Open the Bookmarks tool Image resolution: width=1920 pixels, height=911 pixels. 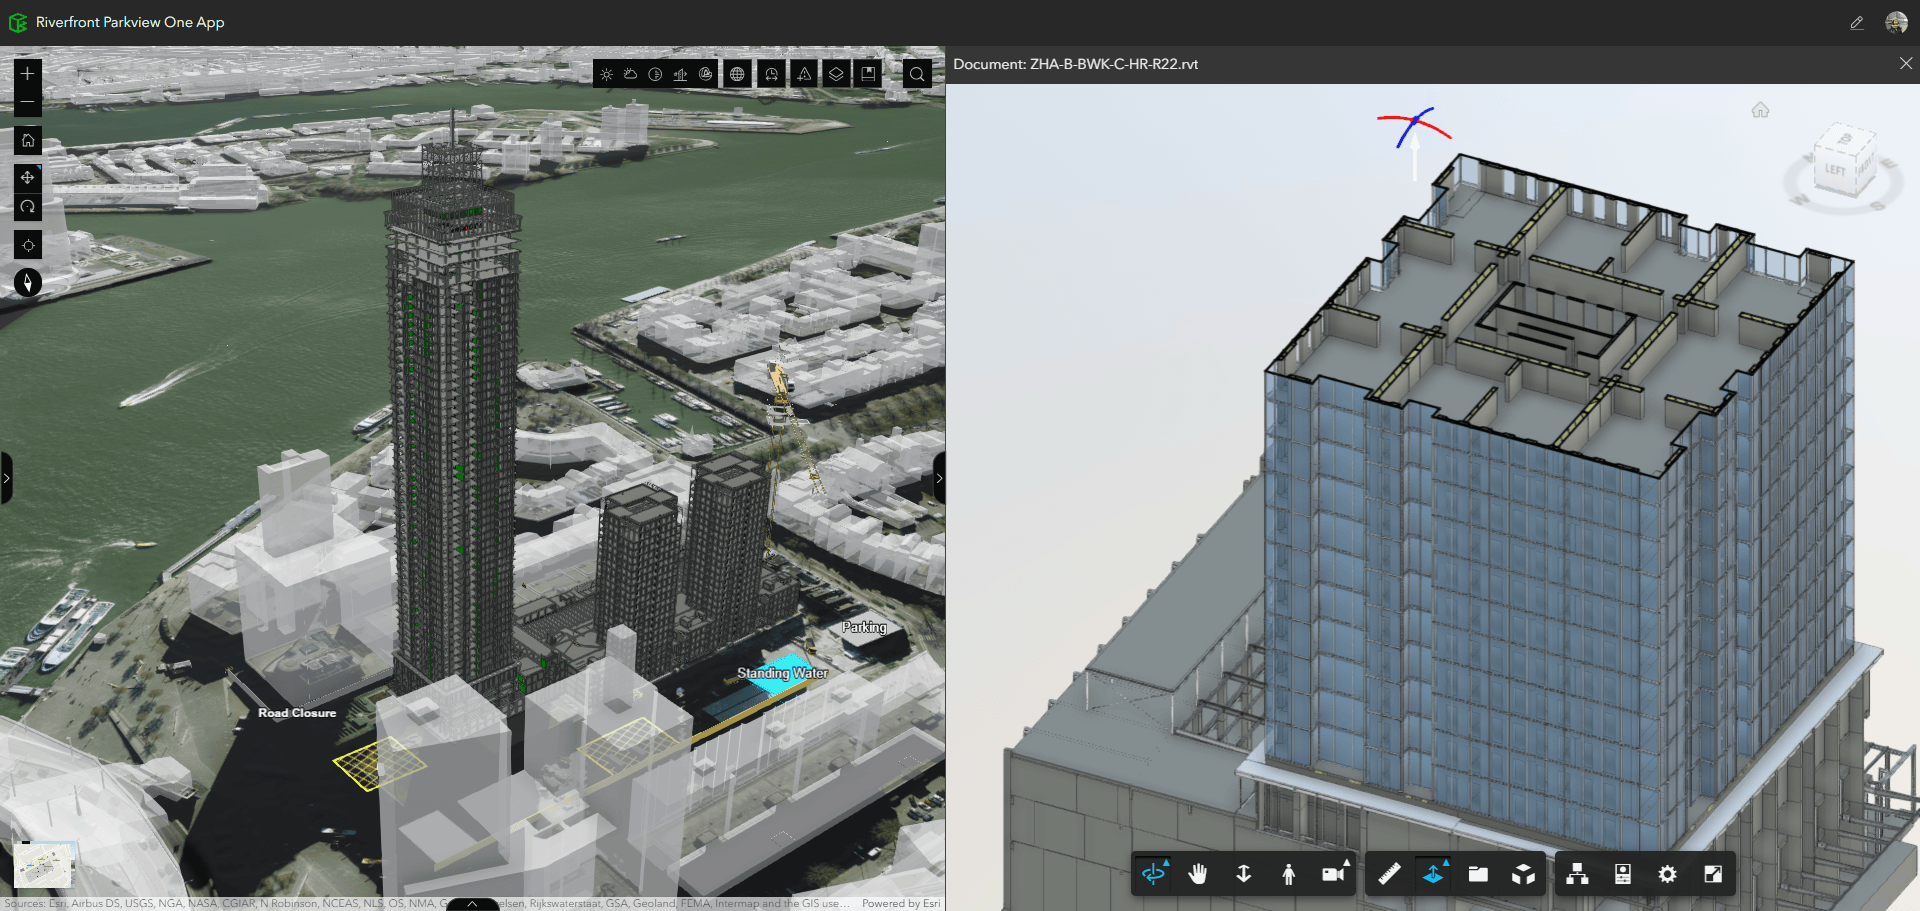[x=869, y=73]
